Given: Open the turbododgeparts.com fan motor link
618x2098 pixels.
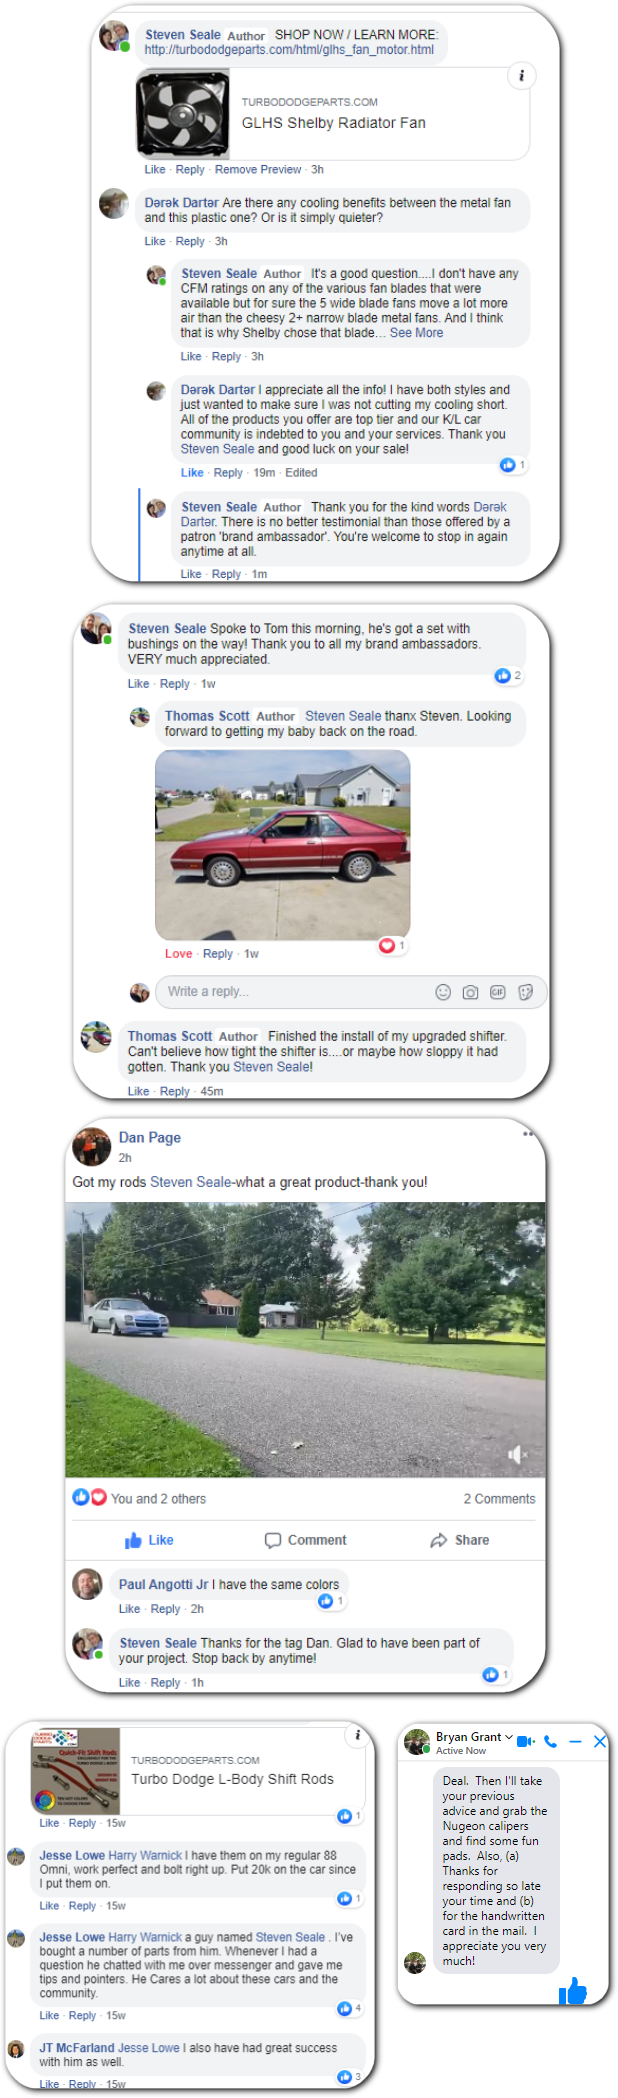Looking at the screenshot, I should 289,49.
